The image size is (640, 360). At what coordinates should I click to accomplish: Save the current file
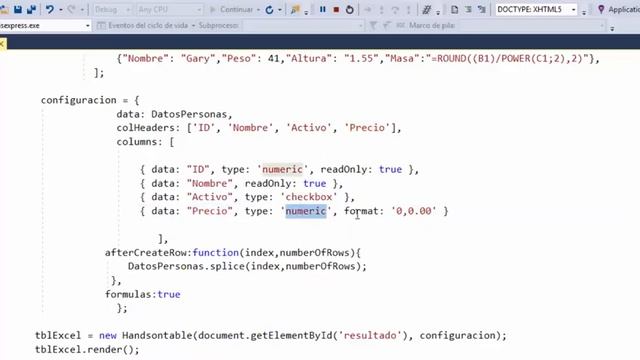coord(18,9)
